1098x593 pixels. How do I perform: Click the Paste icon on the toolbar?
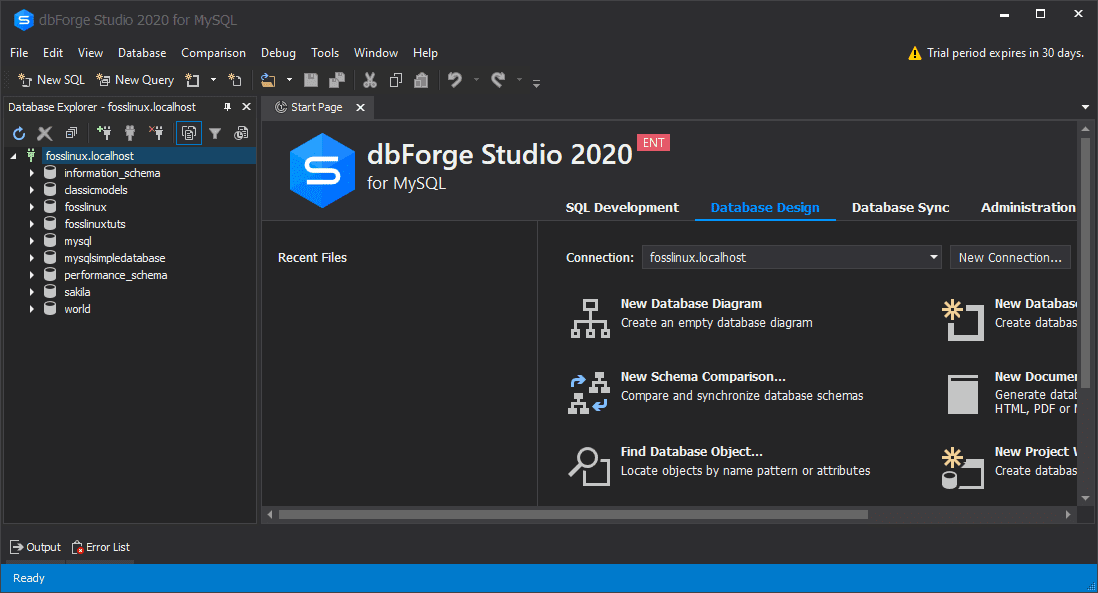pos(421,79)
